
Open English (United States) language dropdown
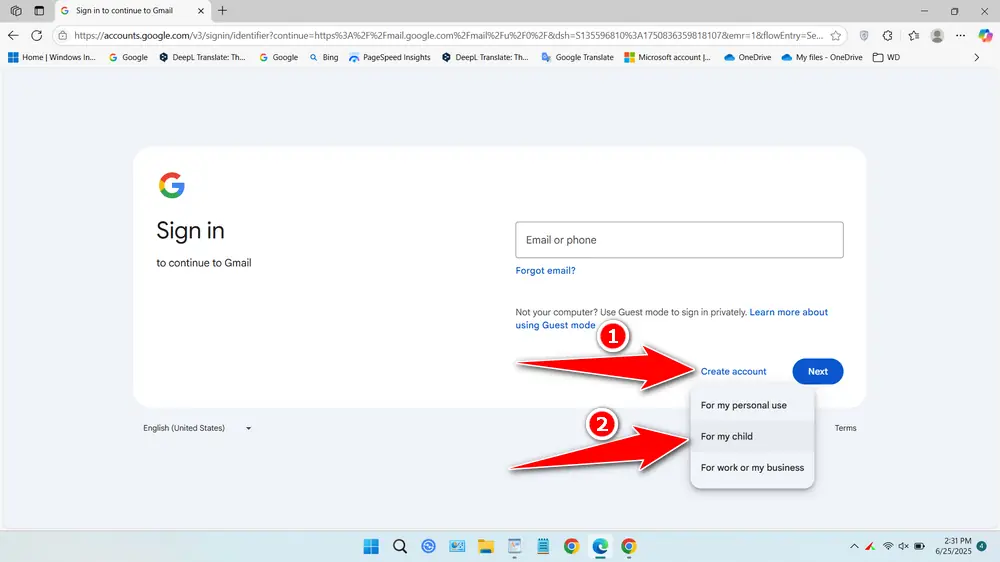click(197, 428)
